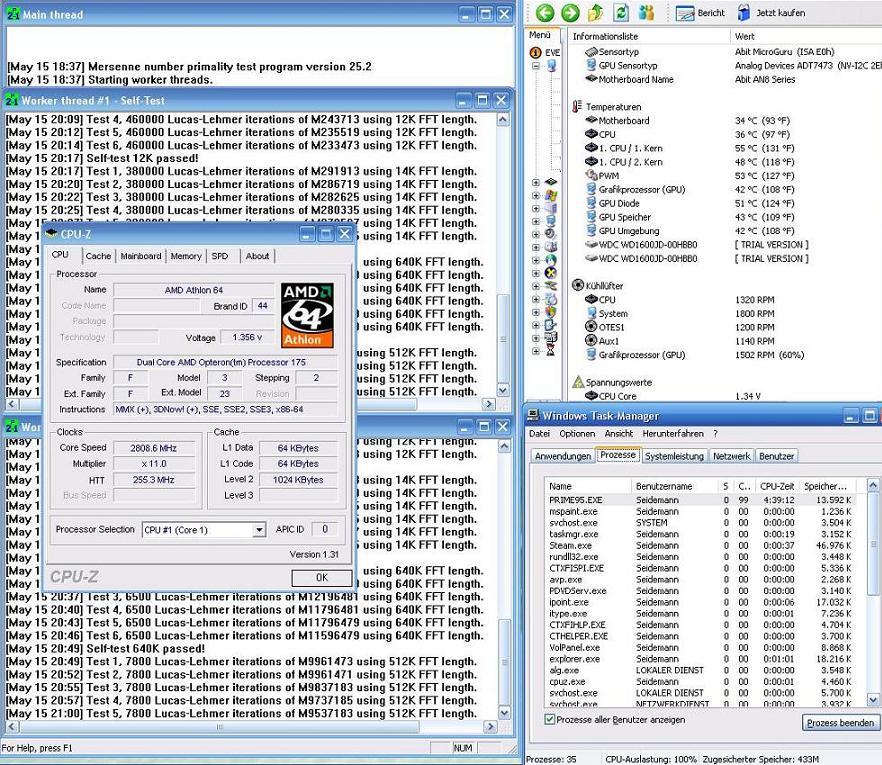The height and width of the screenshot is (765, 882).
Task: Open the Ansicht menu in Task Manager
Action: (x=618, y=434)
